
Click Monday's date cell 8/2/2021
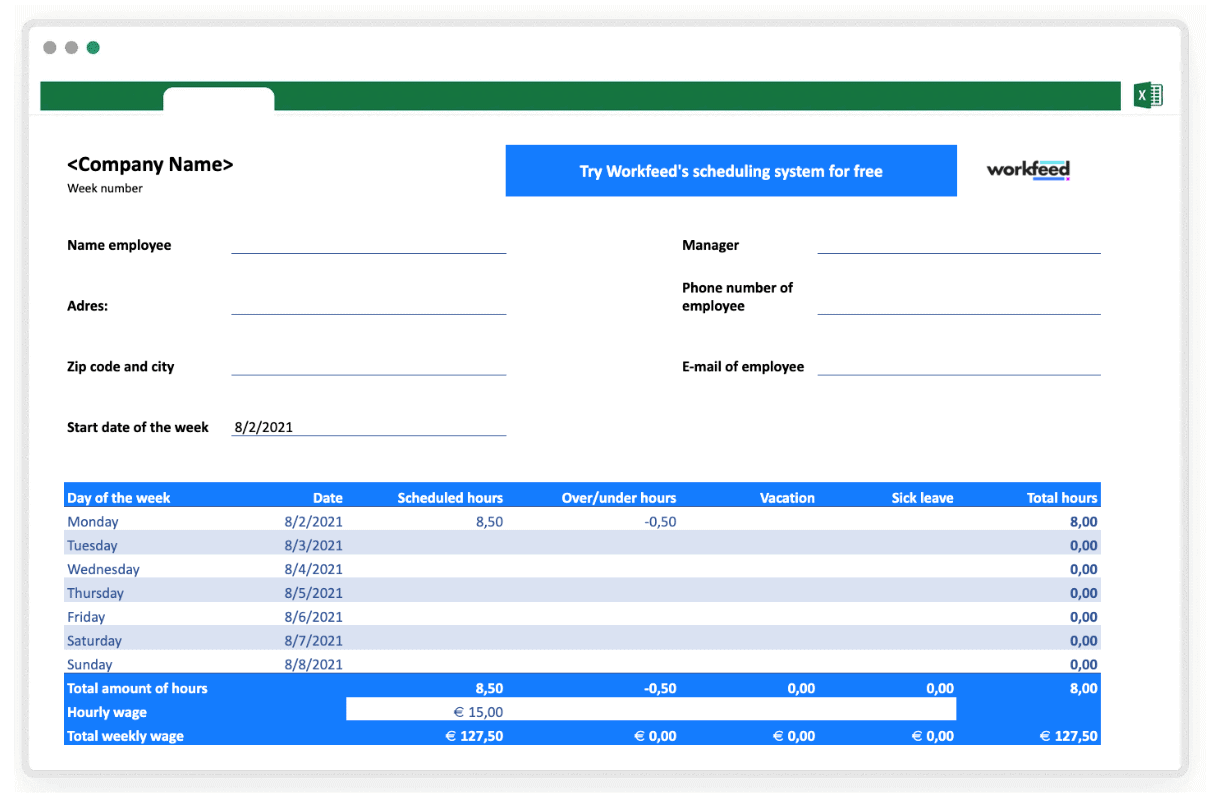[x=314, y=522]
